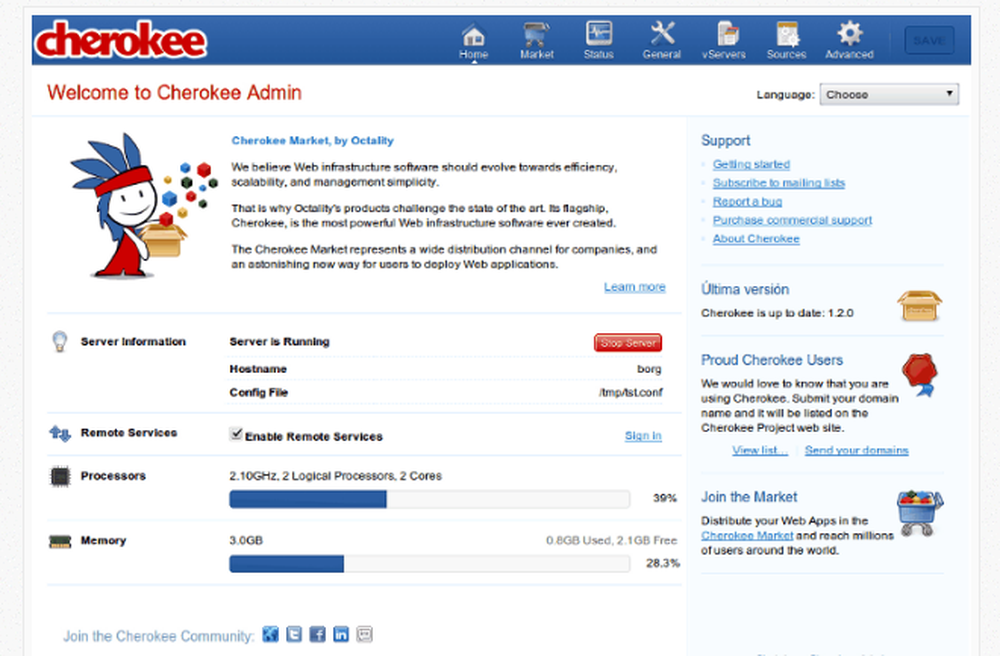Click the Cherokee logo
The height and width of the screenshot is (656, 1000).
point(121,40)
